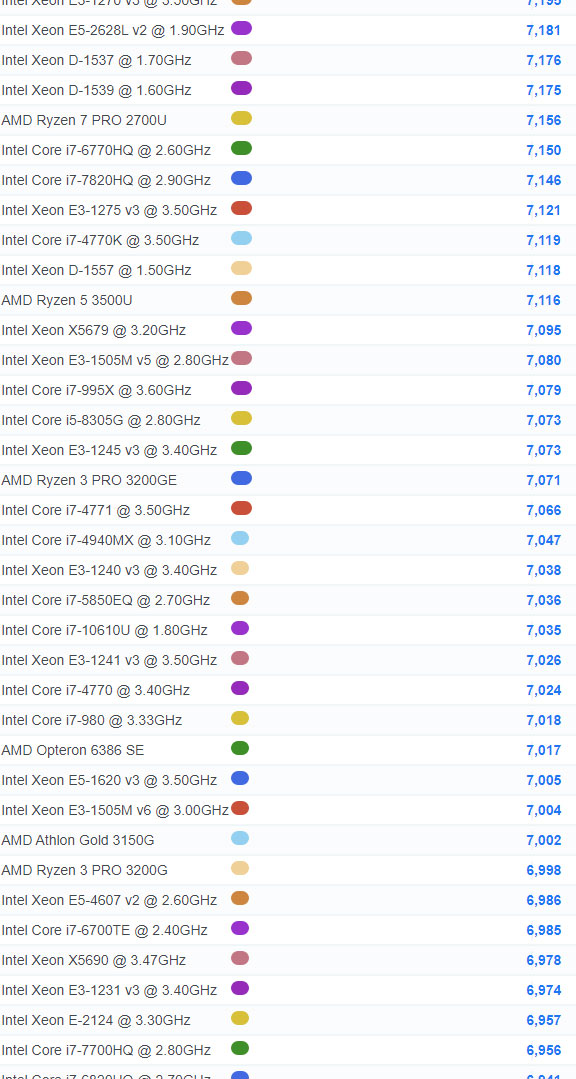Click score value 7,095
576x1079 pixels.
pos(544,330)
